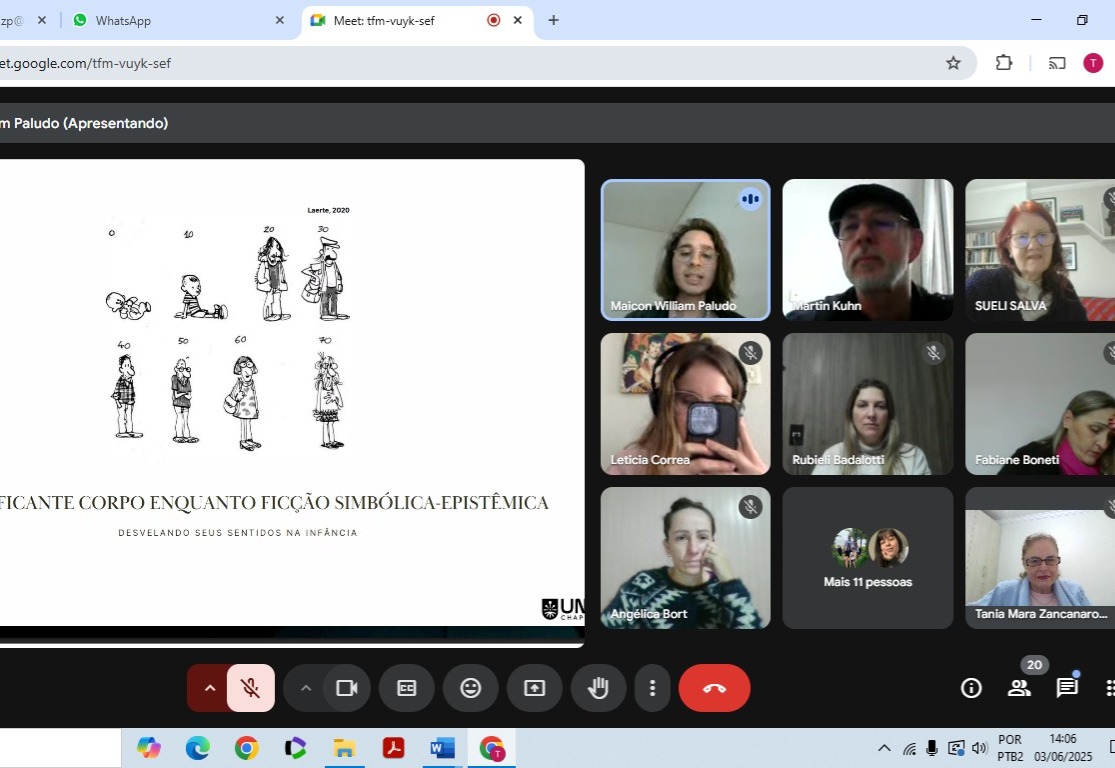This screenshot has width=1115, height=768.
Task: Show hidden system tray icons
Action: (x=884, y=748)
